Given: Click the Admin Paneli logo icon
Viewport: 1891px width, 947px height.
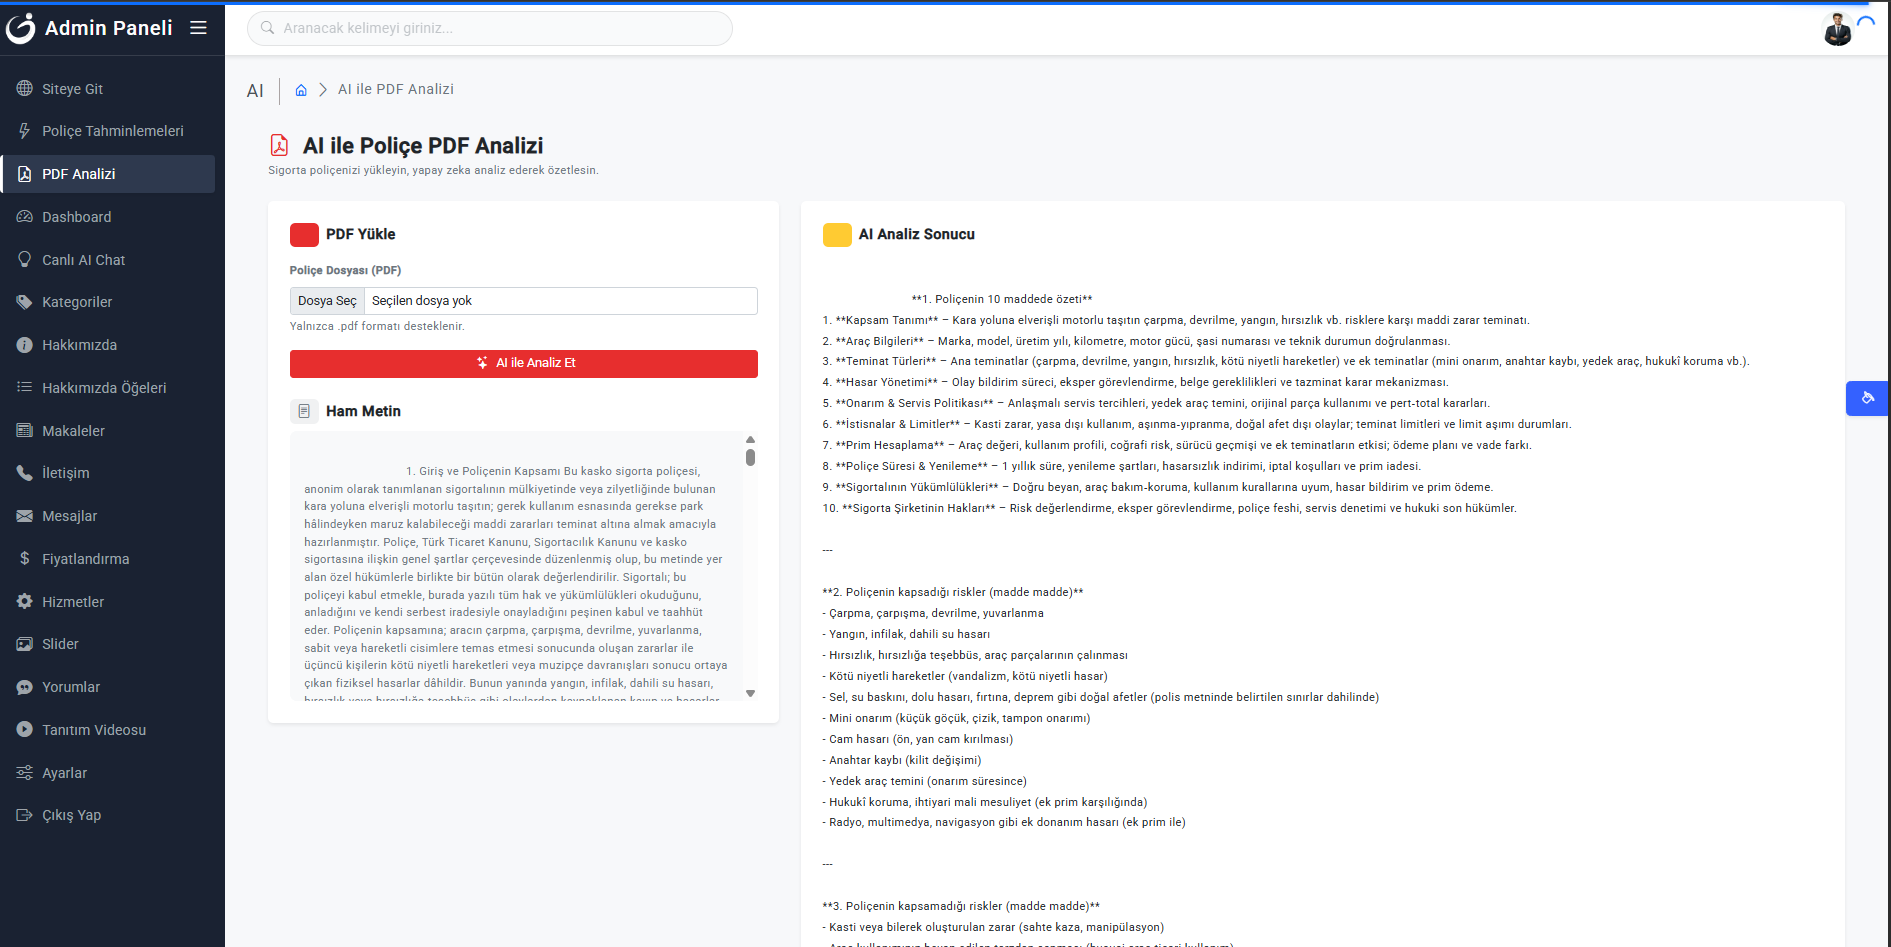Looking at the screenshot, I should [21, 28].
